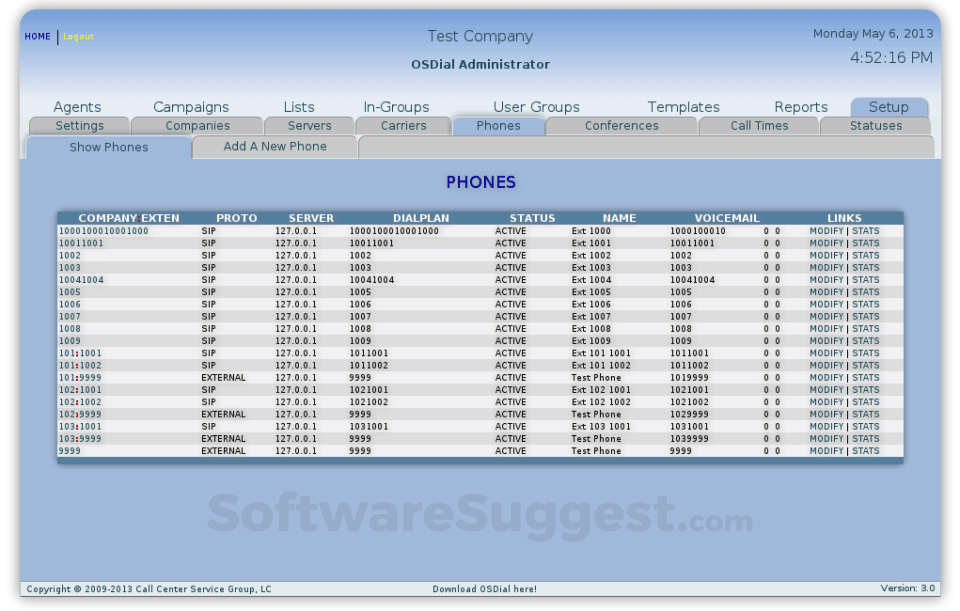Click MODIFY for extension 1000100010001000
This screenshot has height=611, width=960.
(x=826, y=230)
